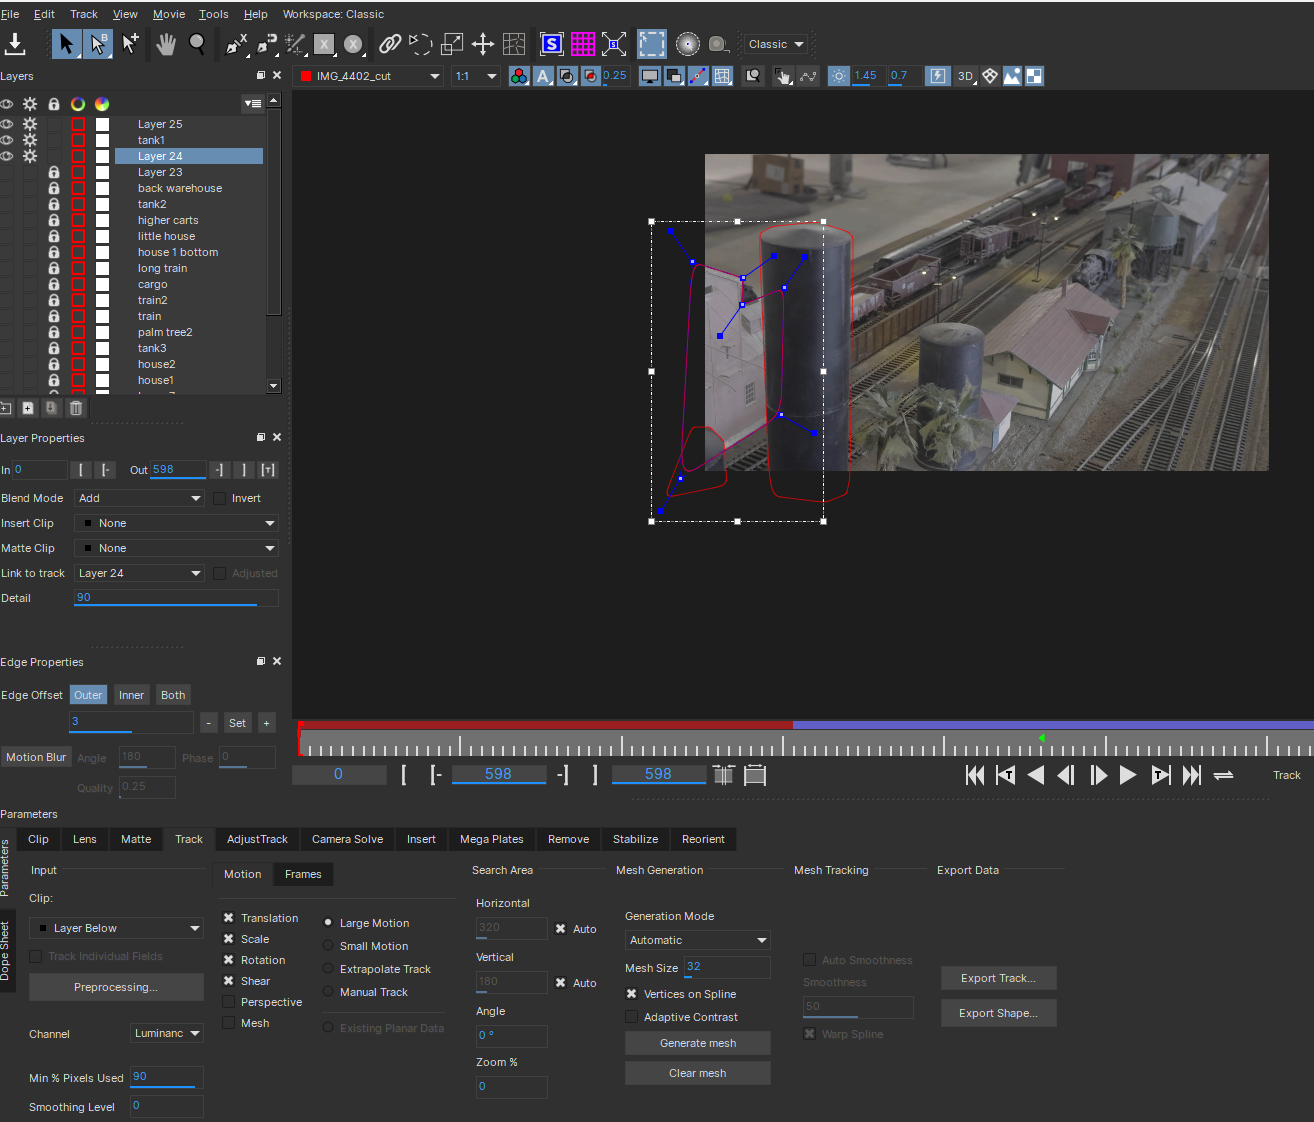This screenshot has width=1314, height=1122.
Task: Select the Pick Both tool (arrow B)
Action: [97, 44]
